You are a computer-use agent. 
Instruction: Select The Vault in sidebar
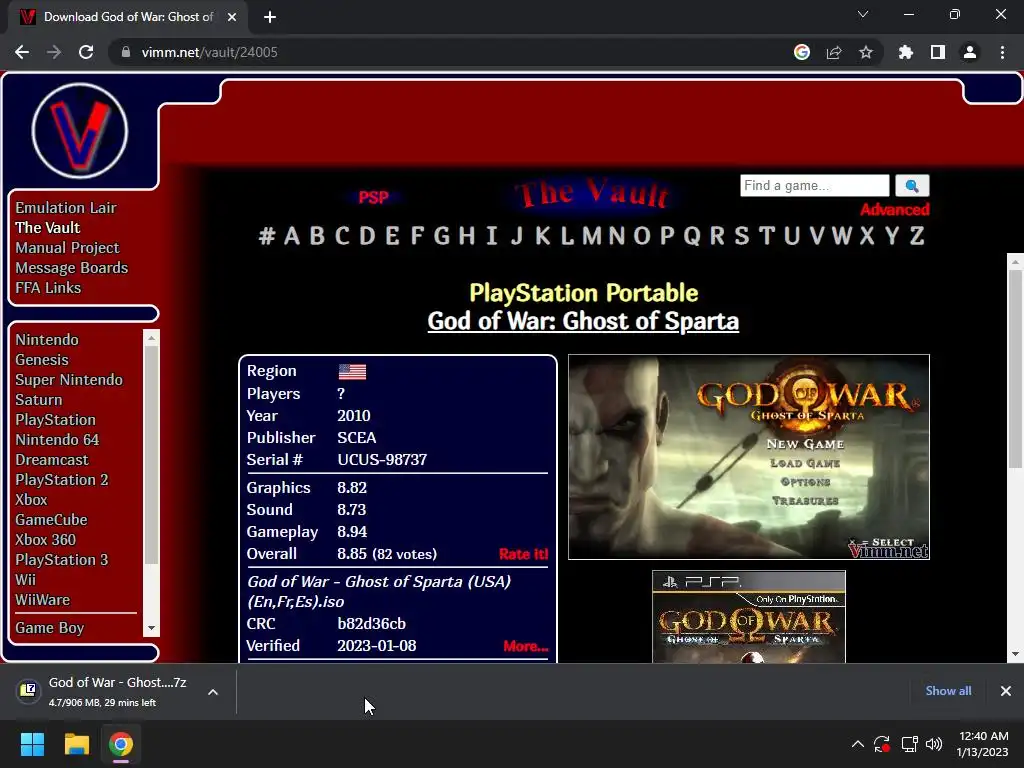48,227
